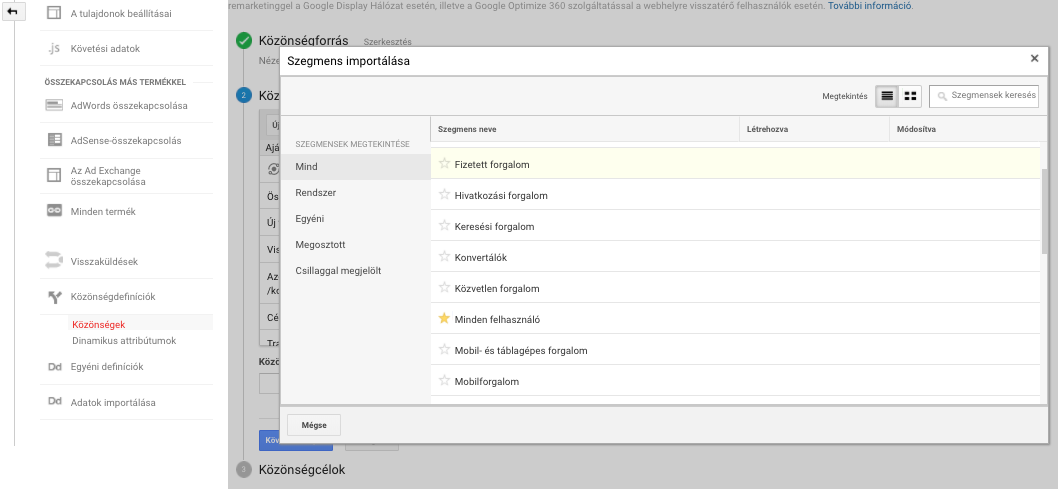Click the Minden termék icon

pyautogui.click(x=54, y=211)
